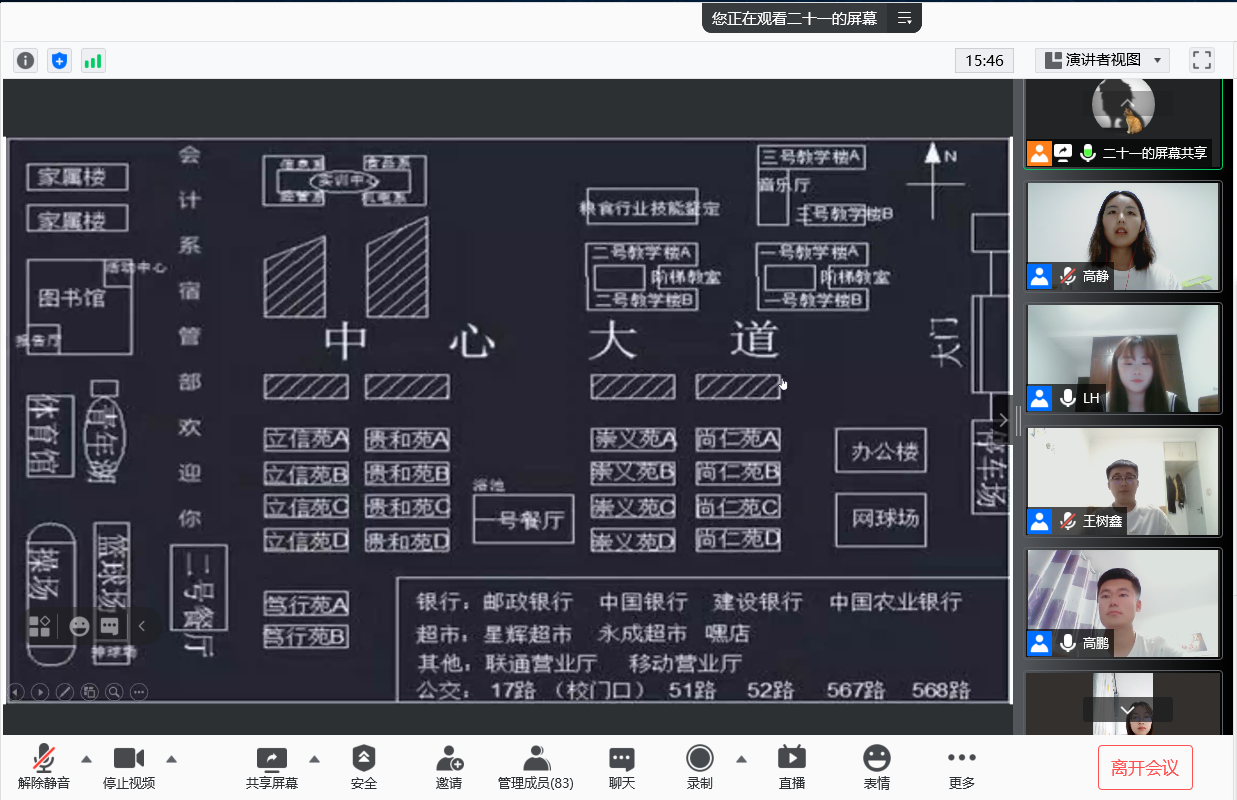This screenshot has width=1237, height=800.
Task: Open the 聊天 chat panel
Action: click(x=622, y=767)
